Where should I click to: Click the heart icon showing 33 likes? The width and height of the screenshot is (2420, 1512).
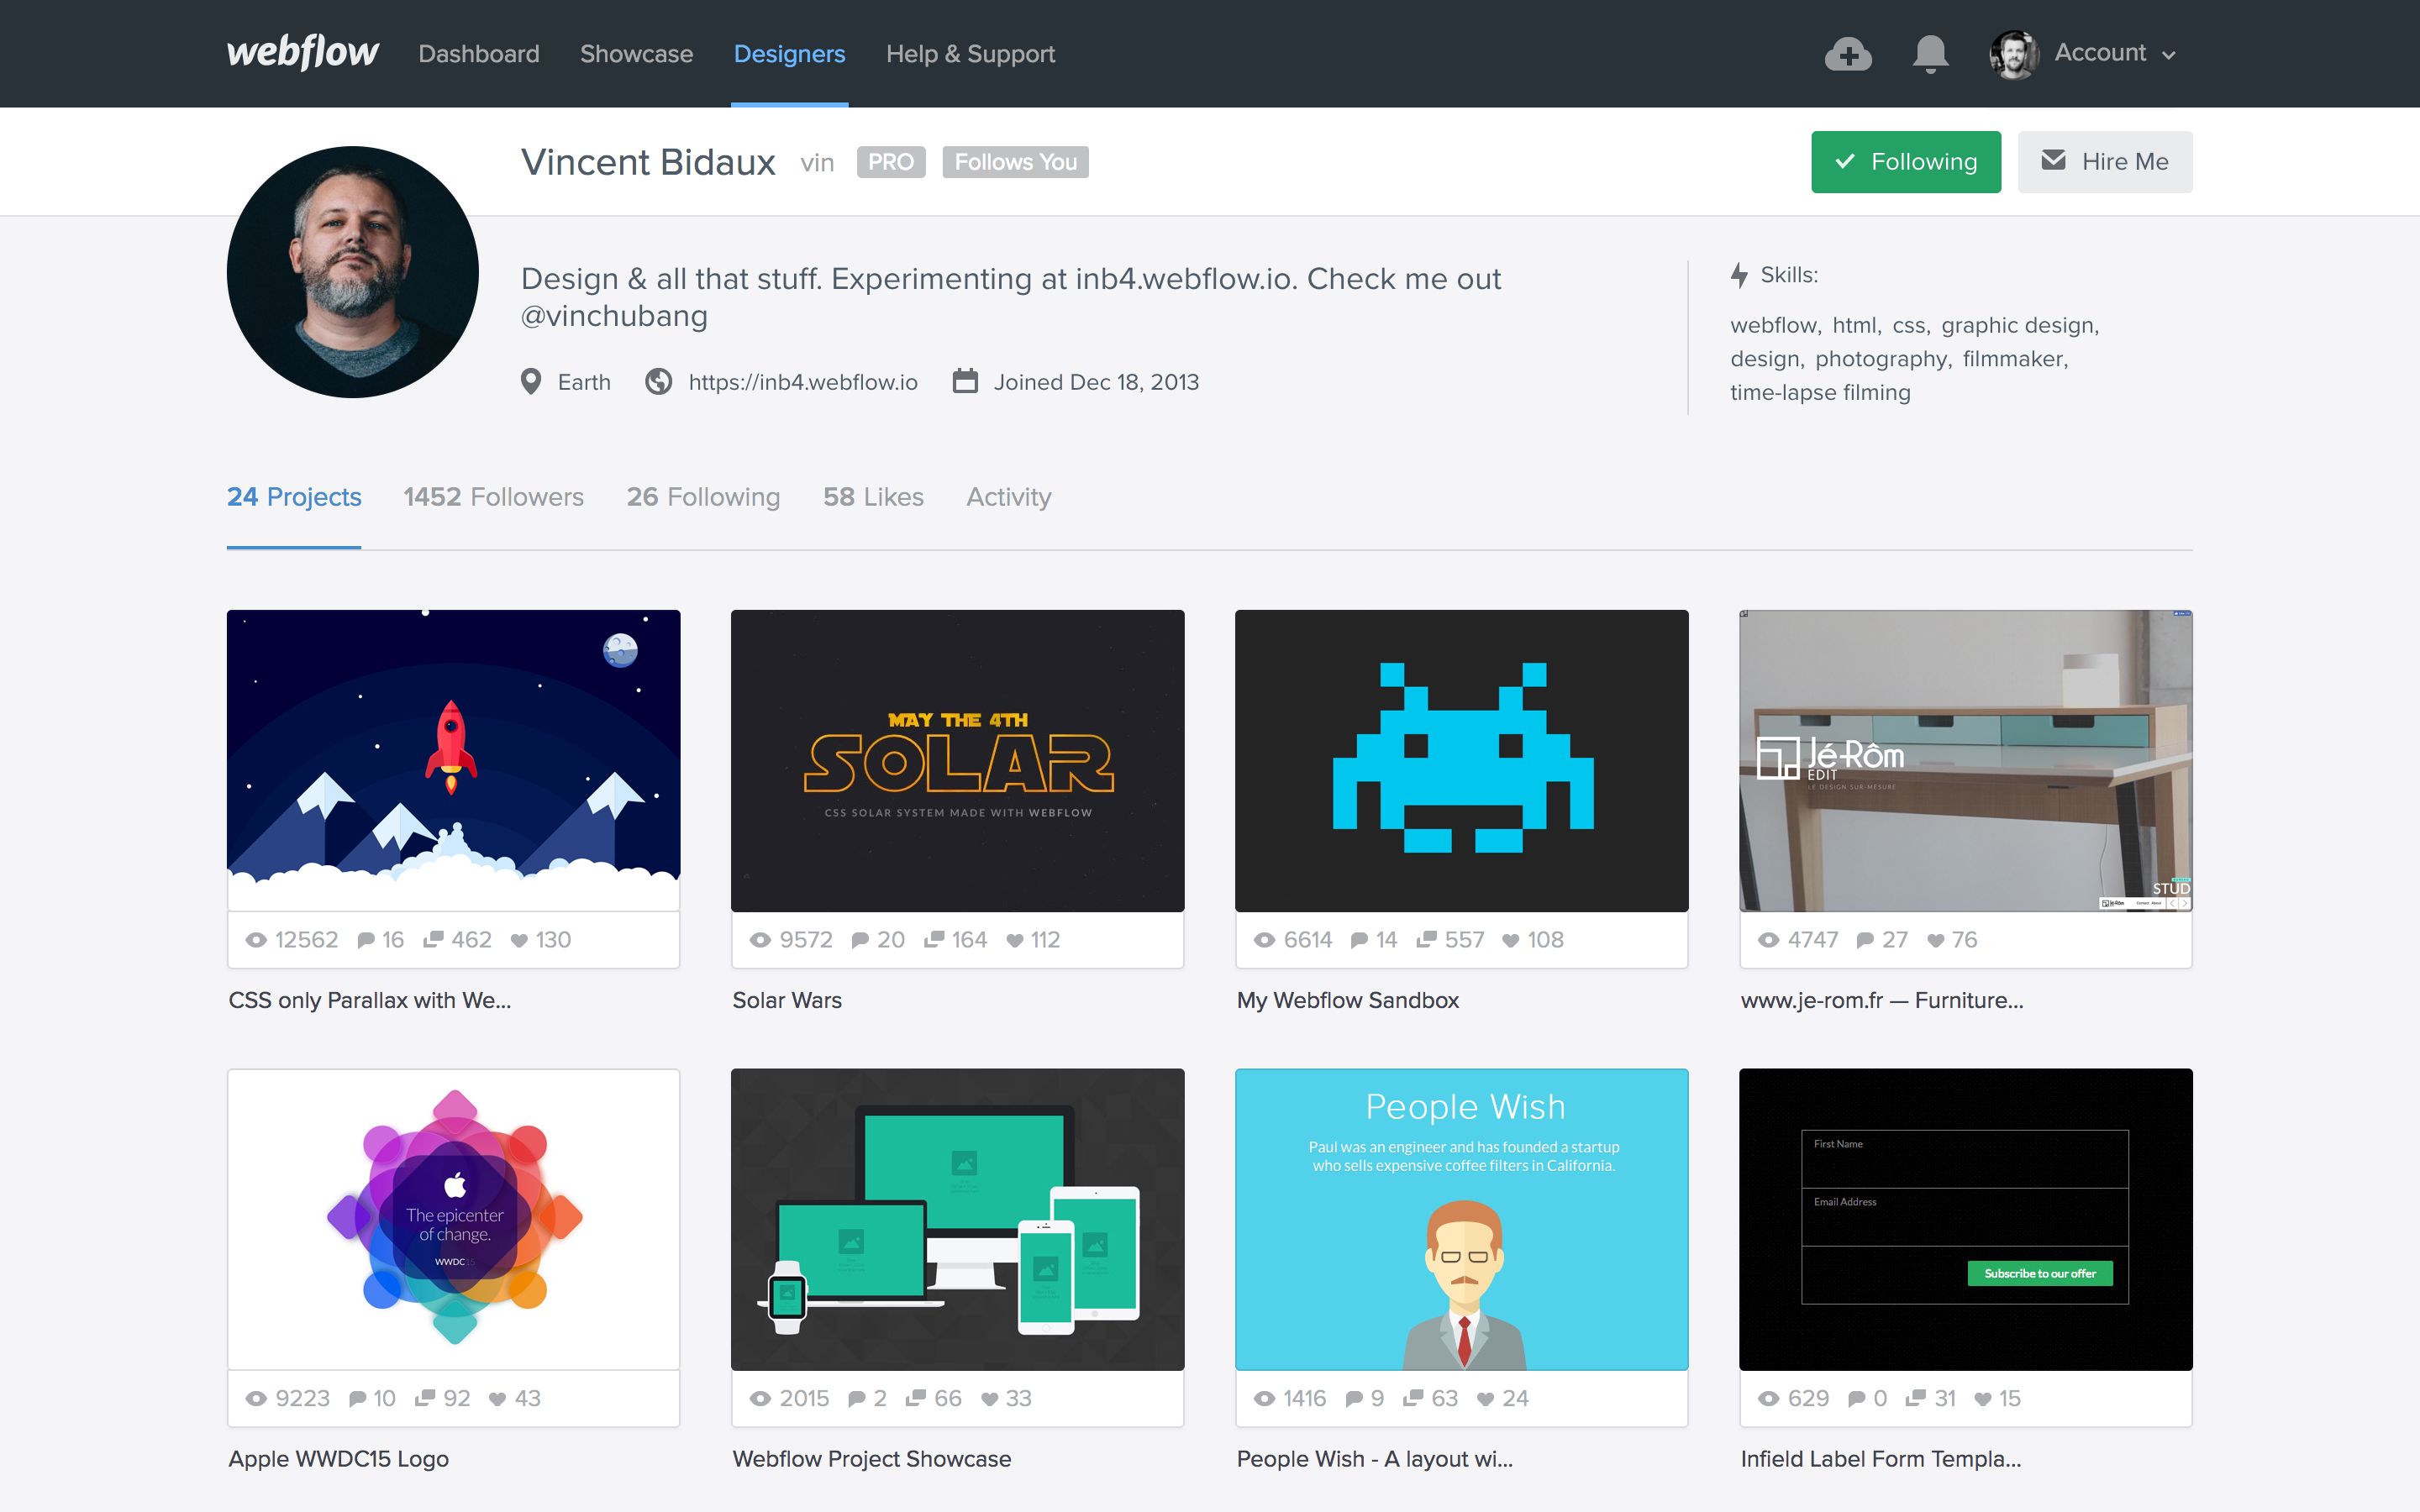coord(989,1399)
